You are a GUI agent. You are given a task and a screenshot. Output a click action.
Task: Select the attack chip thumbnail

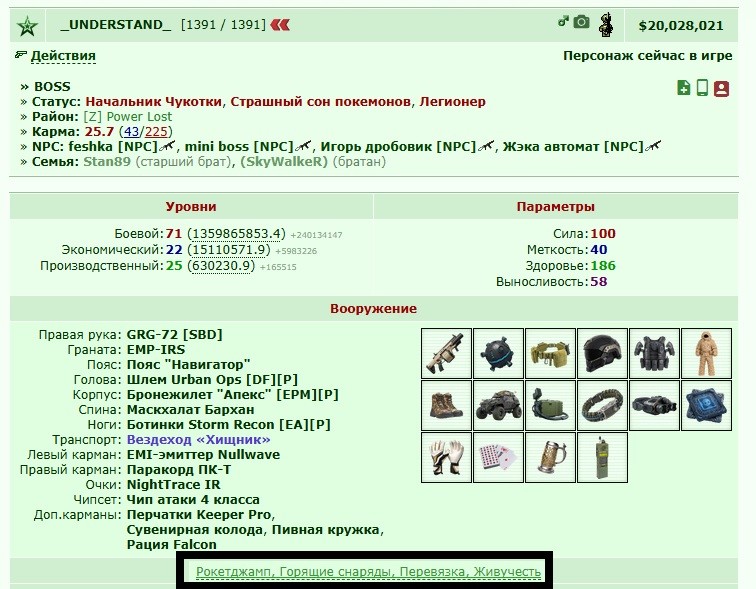click(707, 405)
